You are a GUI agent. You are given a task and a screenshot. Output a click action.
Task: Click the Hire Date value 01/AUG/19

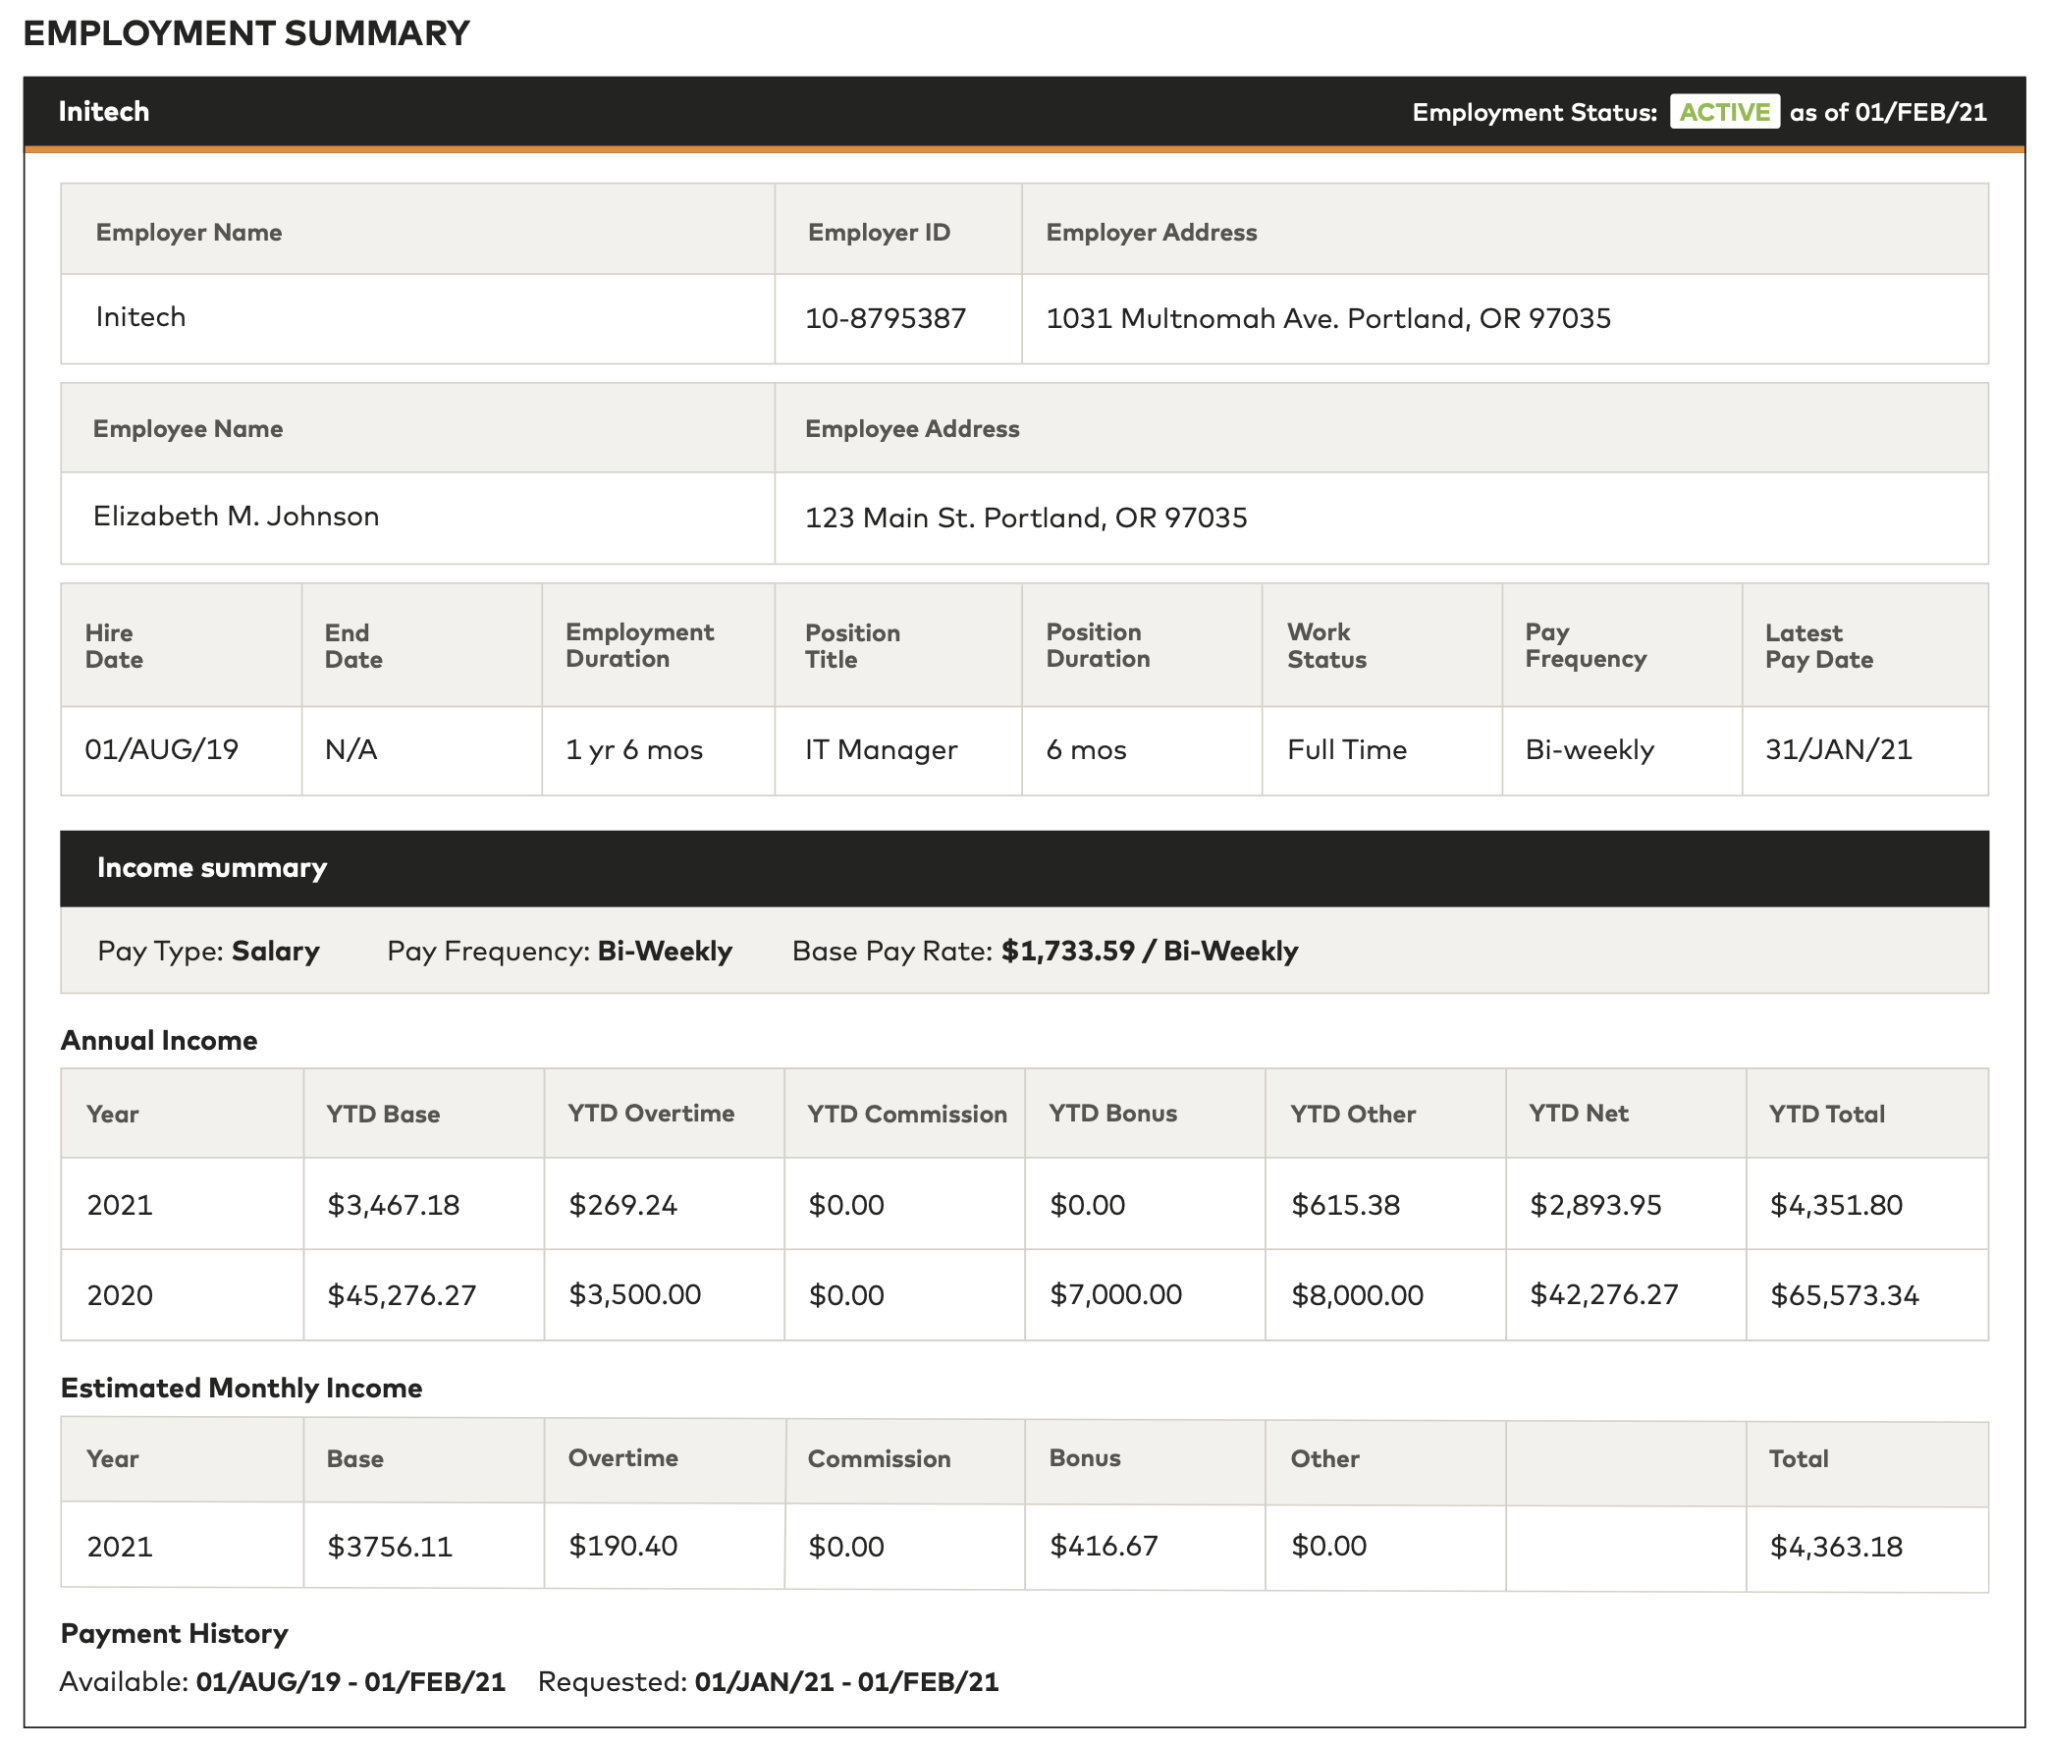(x=162, y=749)
